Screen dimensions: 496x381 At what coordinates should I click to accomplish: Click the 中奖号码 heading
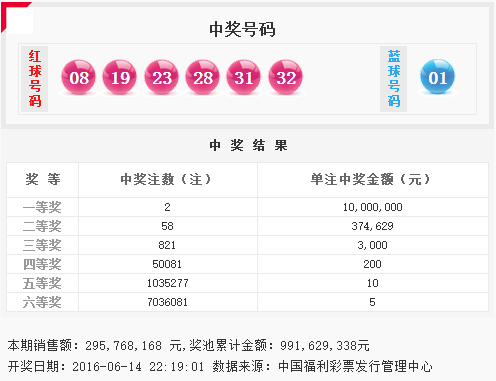(242, 29)
